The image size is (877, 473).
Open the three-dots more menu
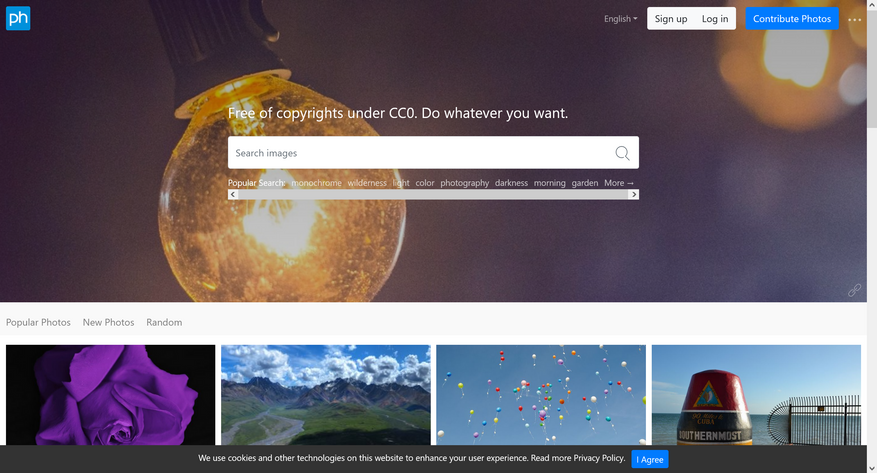pyautogui.click(x=854, y=19)
